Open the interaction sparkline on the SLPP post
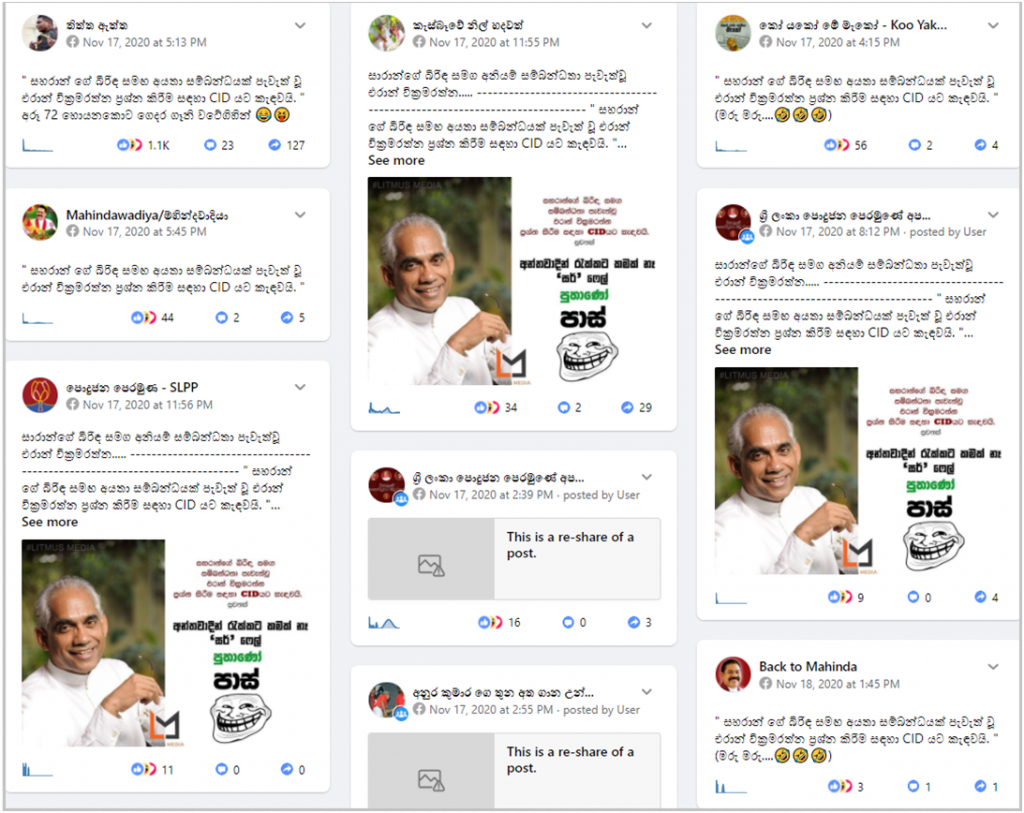The width and height of the screenshot is (1024, 813). coord(37,769)
